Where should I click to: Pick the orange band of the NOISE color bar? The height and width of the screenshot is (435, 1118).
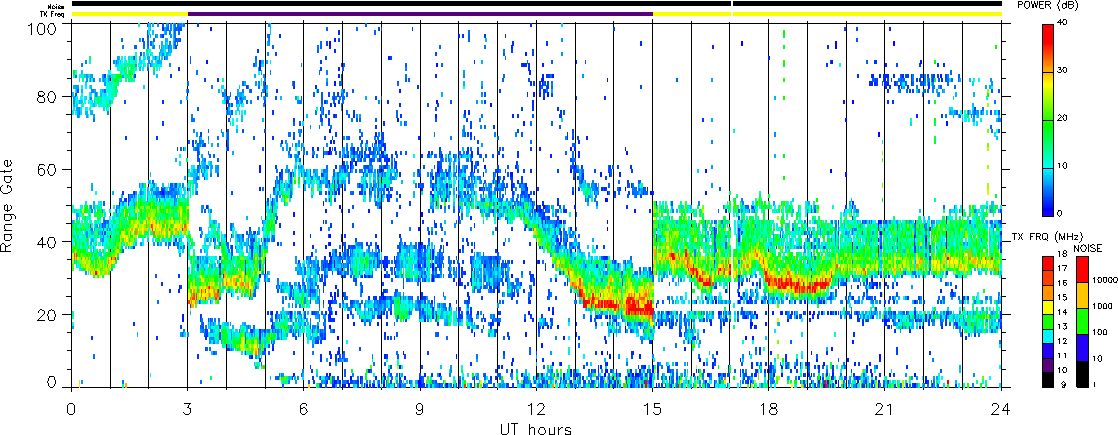click(1080, 295)
